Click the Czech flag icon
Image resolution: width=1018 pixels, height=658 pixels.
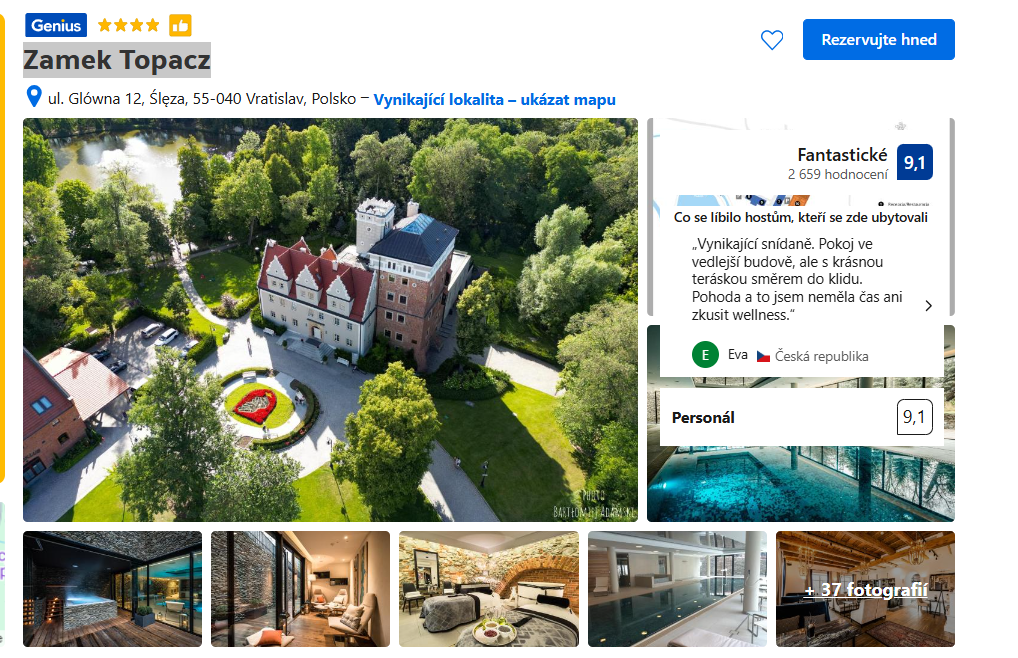764,356
